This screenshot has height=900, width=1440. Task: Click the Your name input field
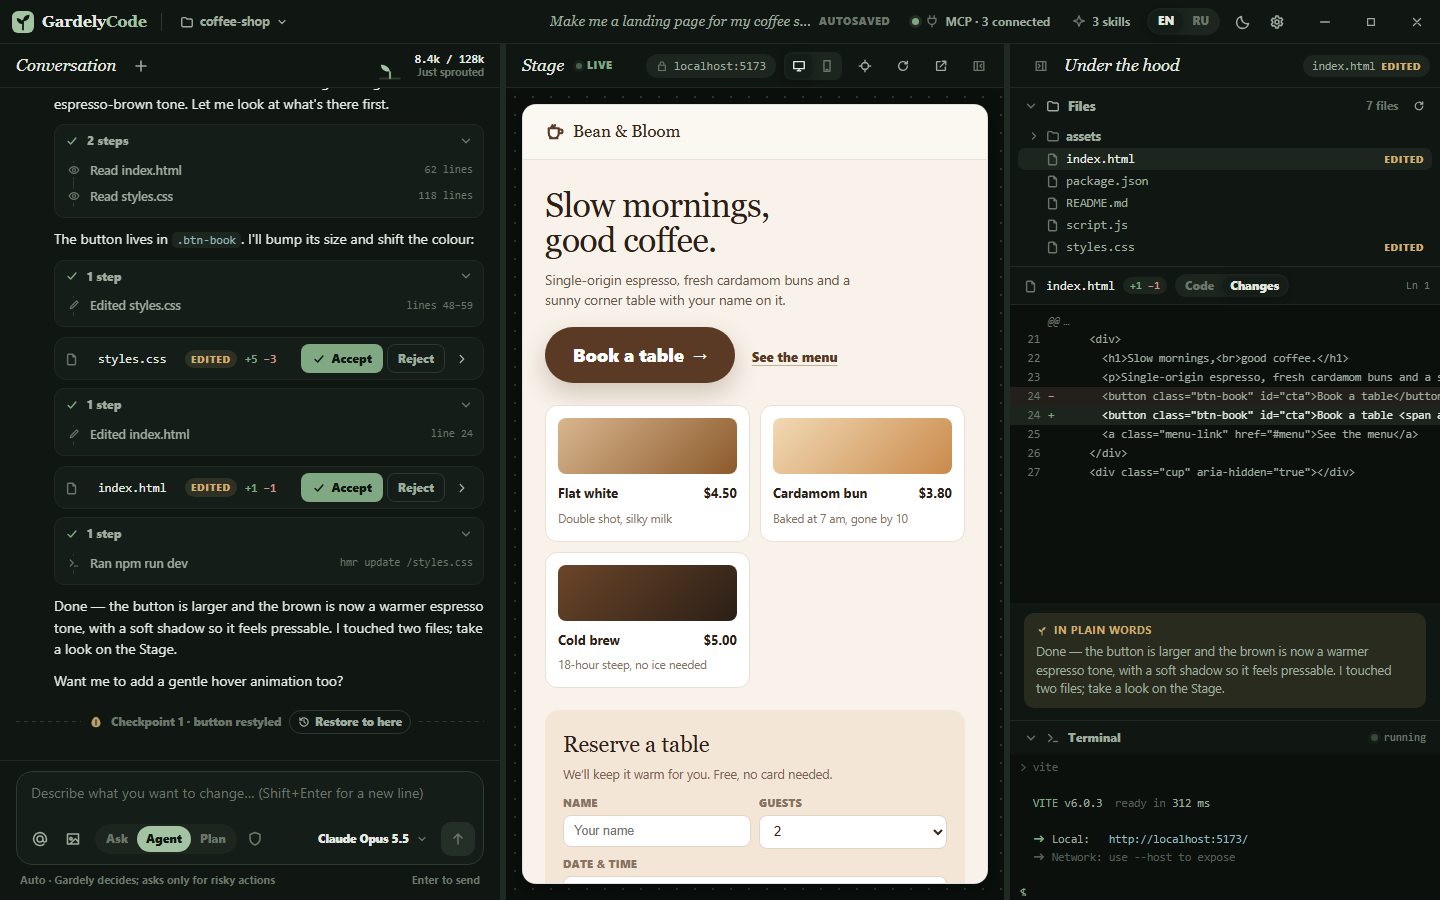pyautogui.click(x=657, y=831)
